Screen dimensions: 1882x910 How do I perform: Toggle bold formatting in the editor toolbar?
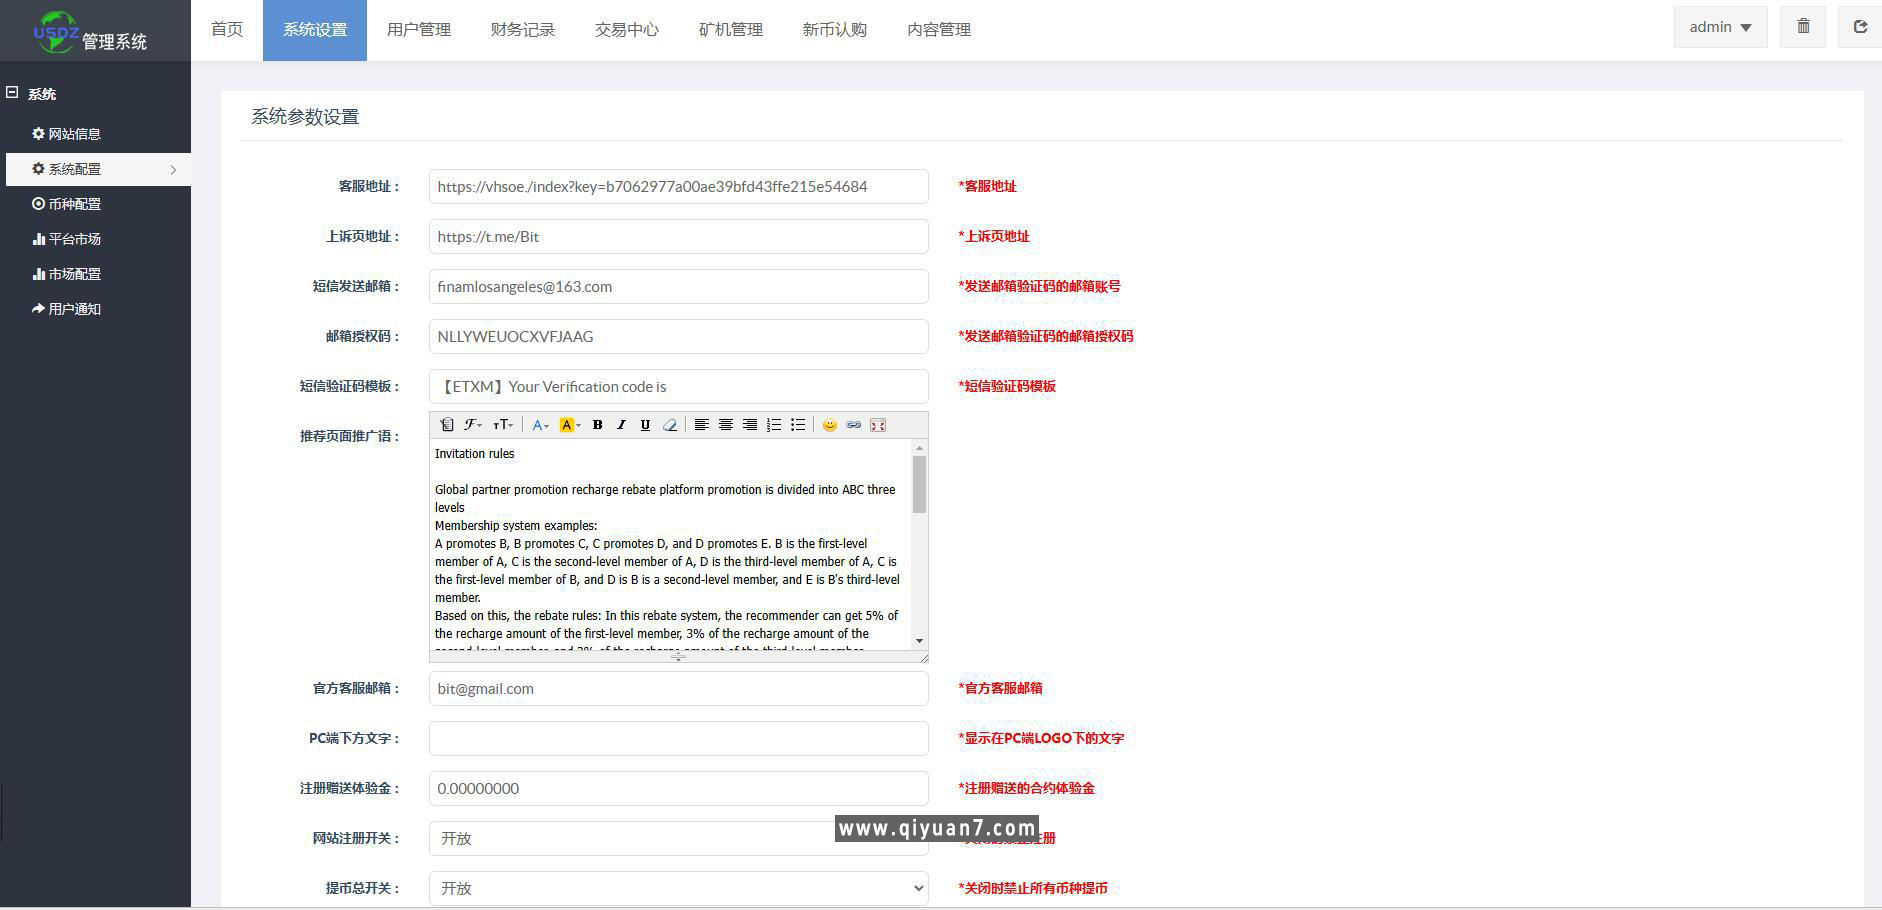tap(597, 425)
